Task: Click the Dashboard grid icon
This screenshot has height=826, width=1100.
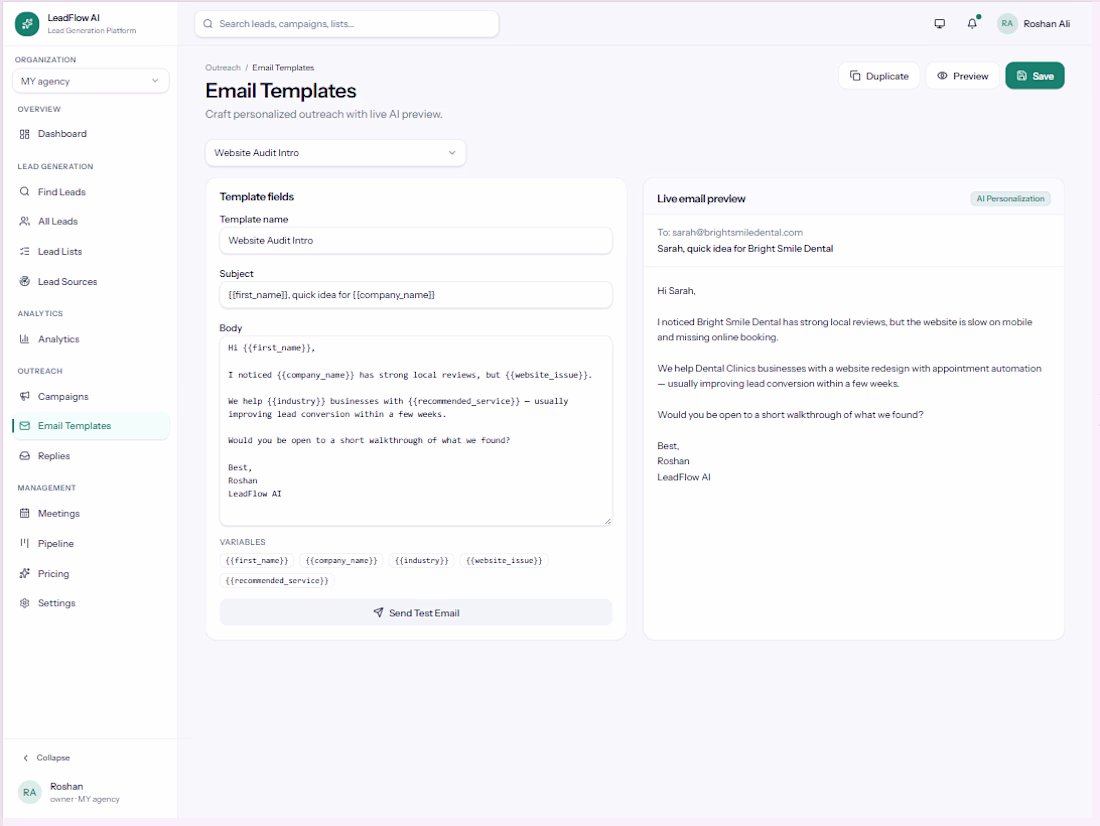Action: coord(25,134)
